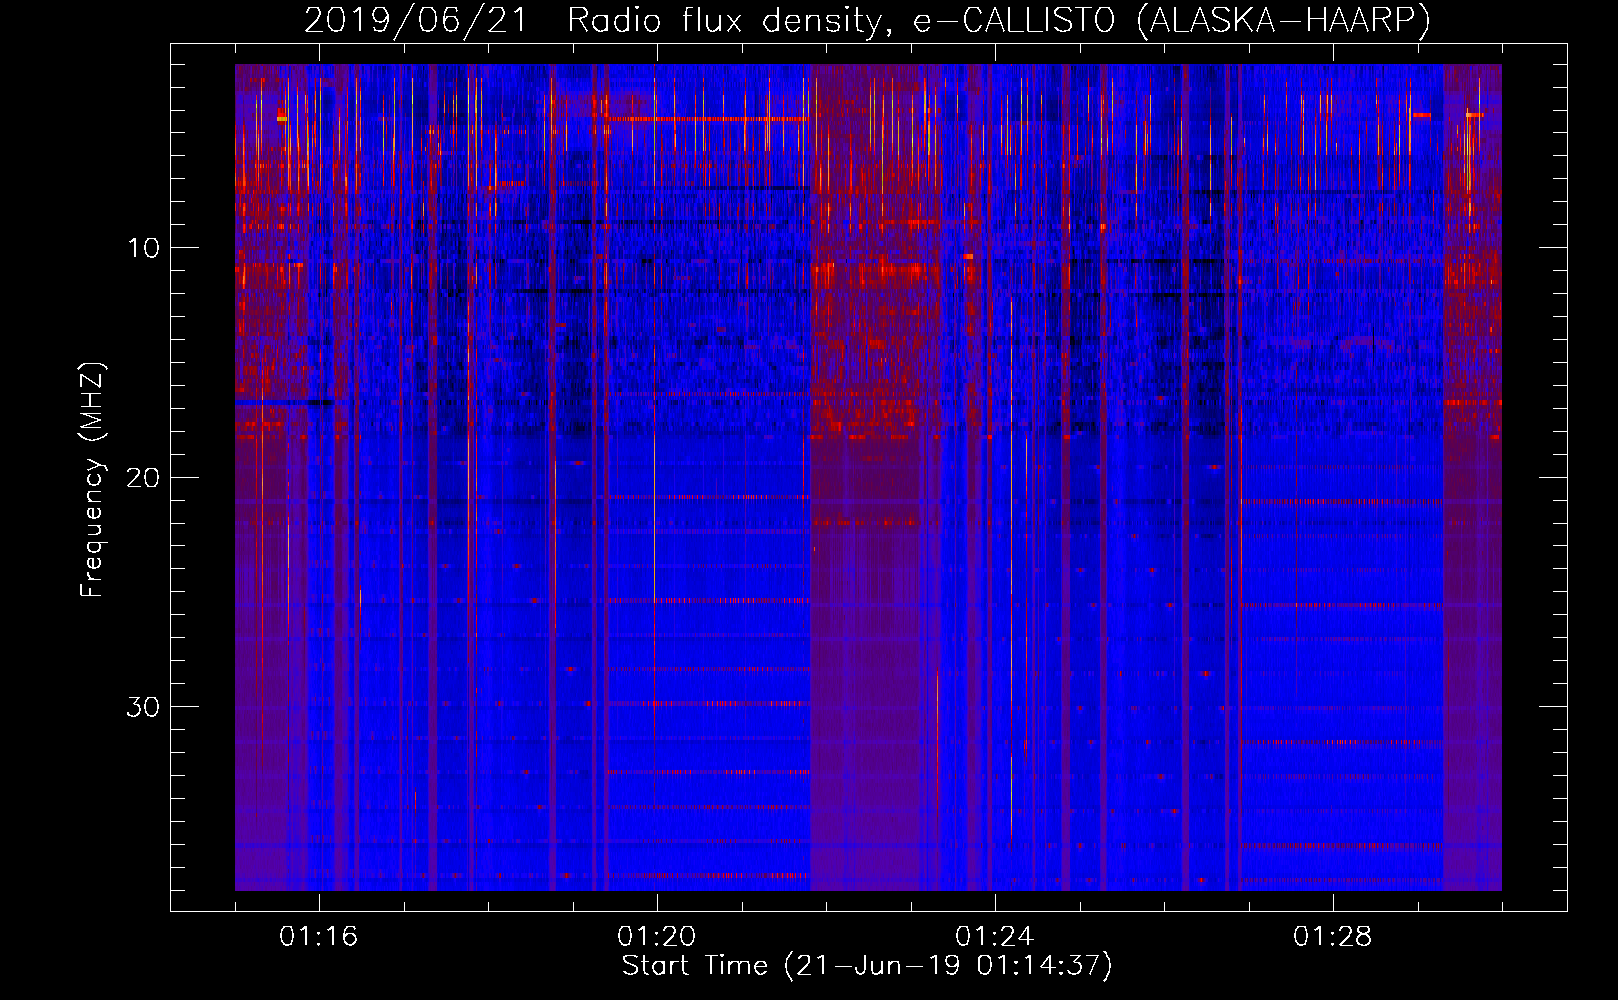Click the 'Frequency (MHZ)' axis label
Viewport: 1618px width, 1000px height.
[91, 480]
